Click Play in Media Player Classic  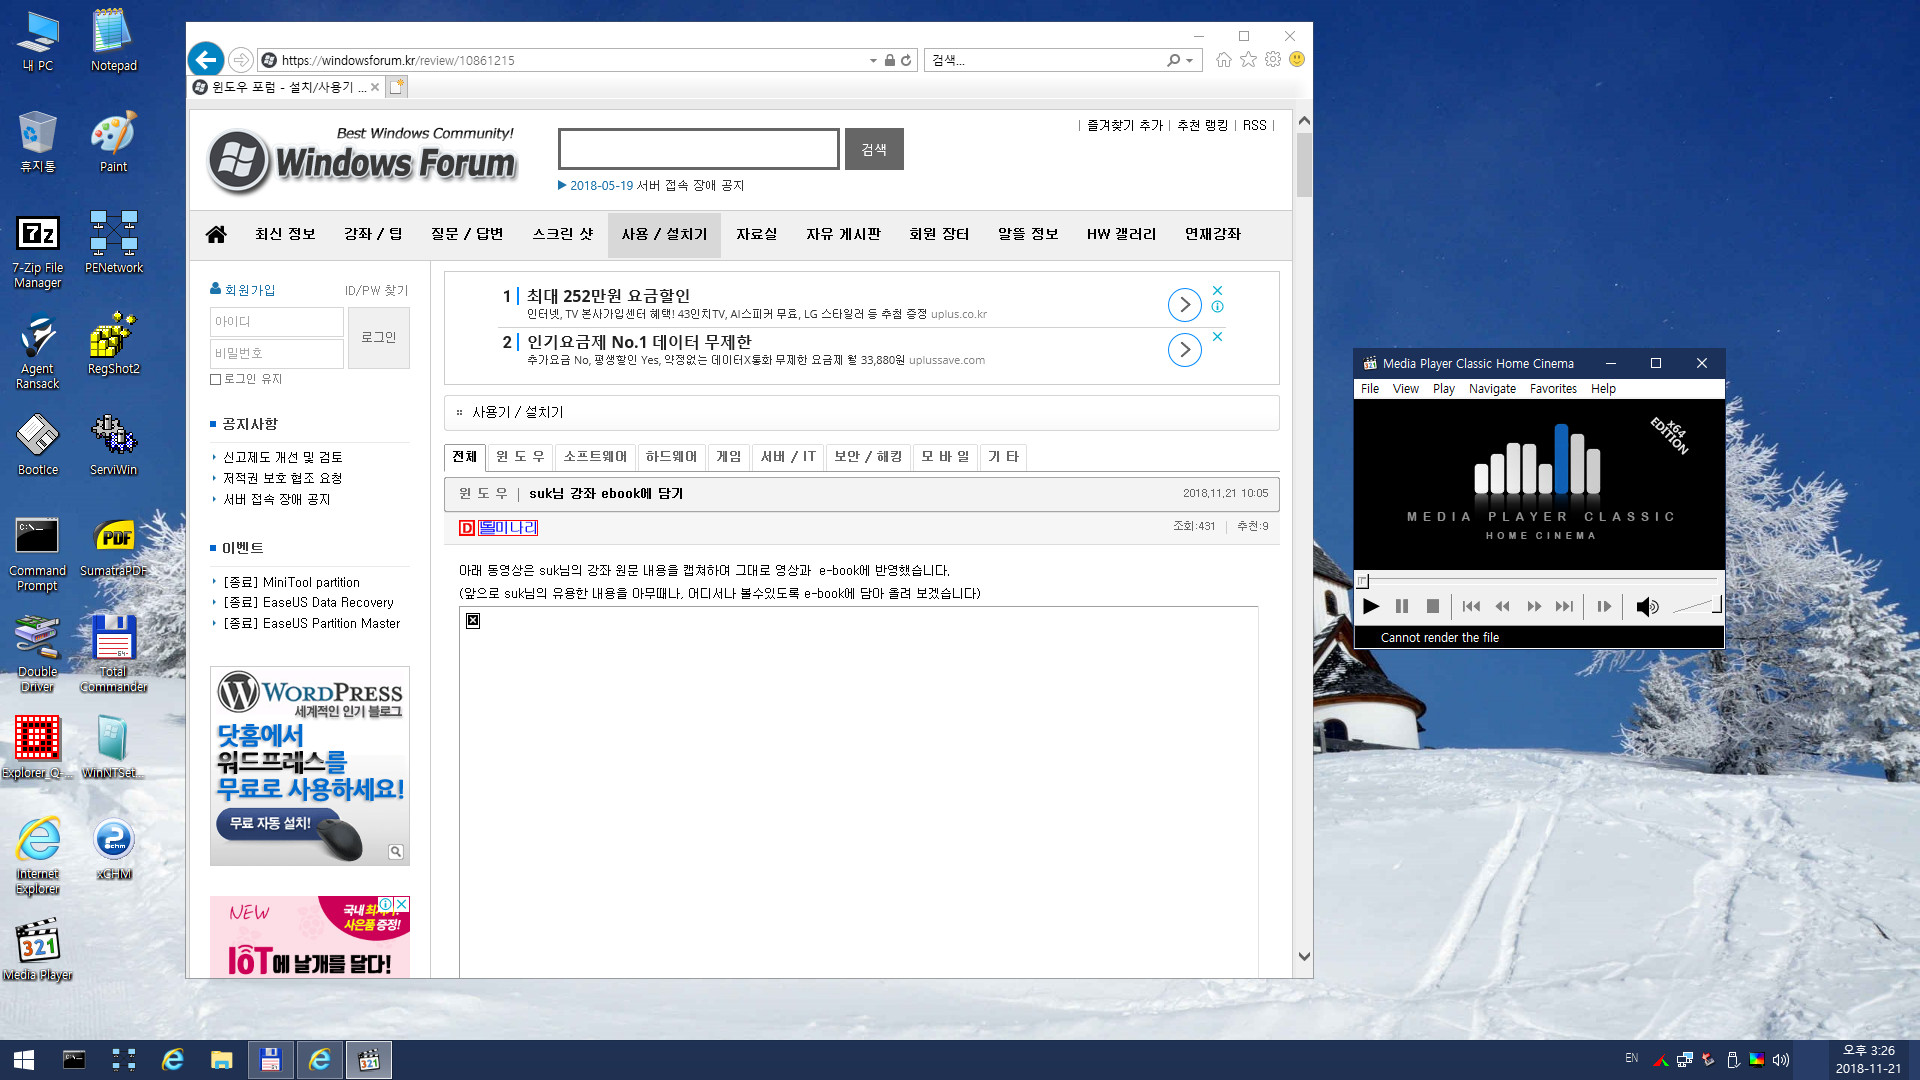[x=1371, y=606]
